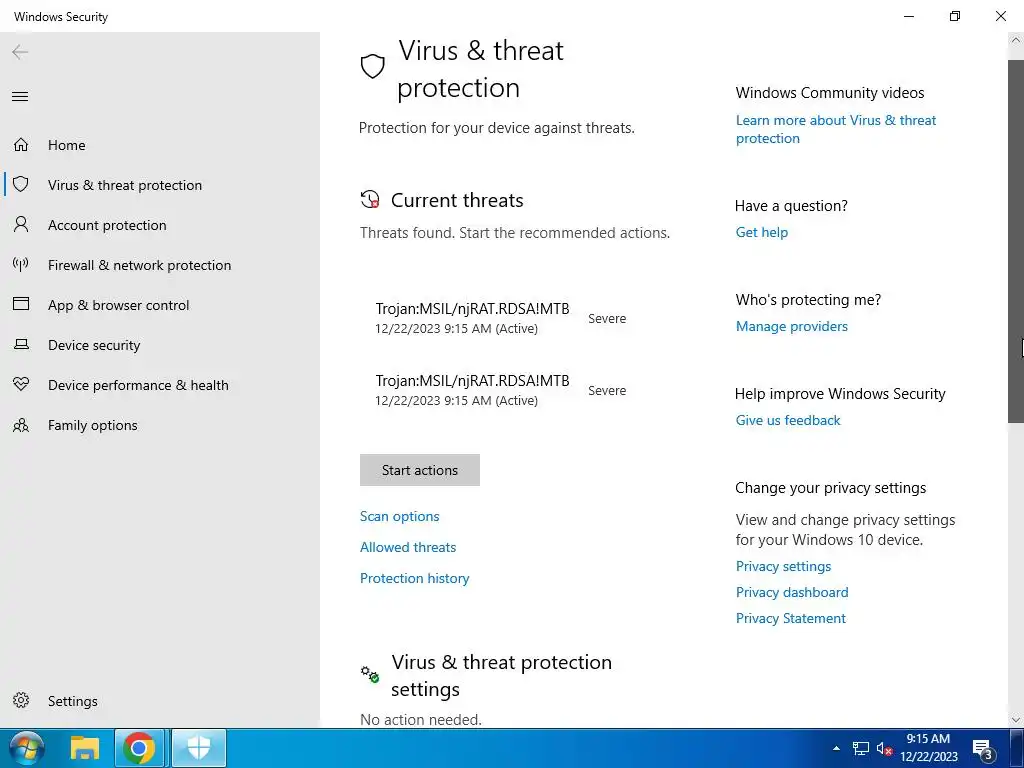Click the back arrow icon
Viewport: 1024px width, 768px height.
click(20, 52)
